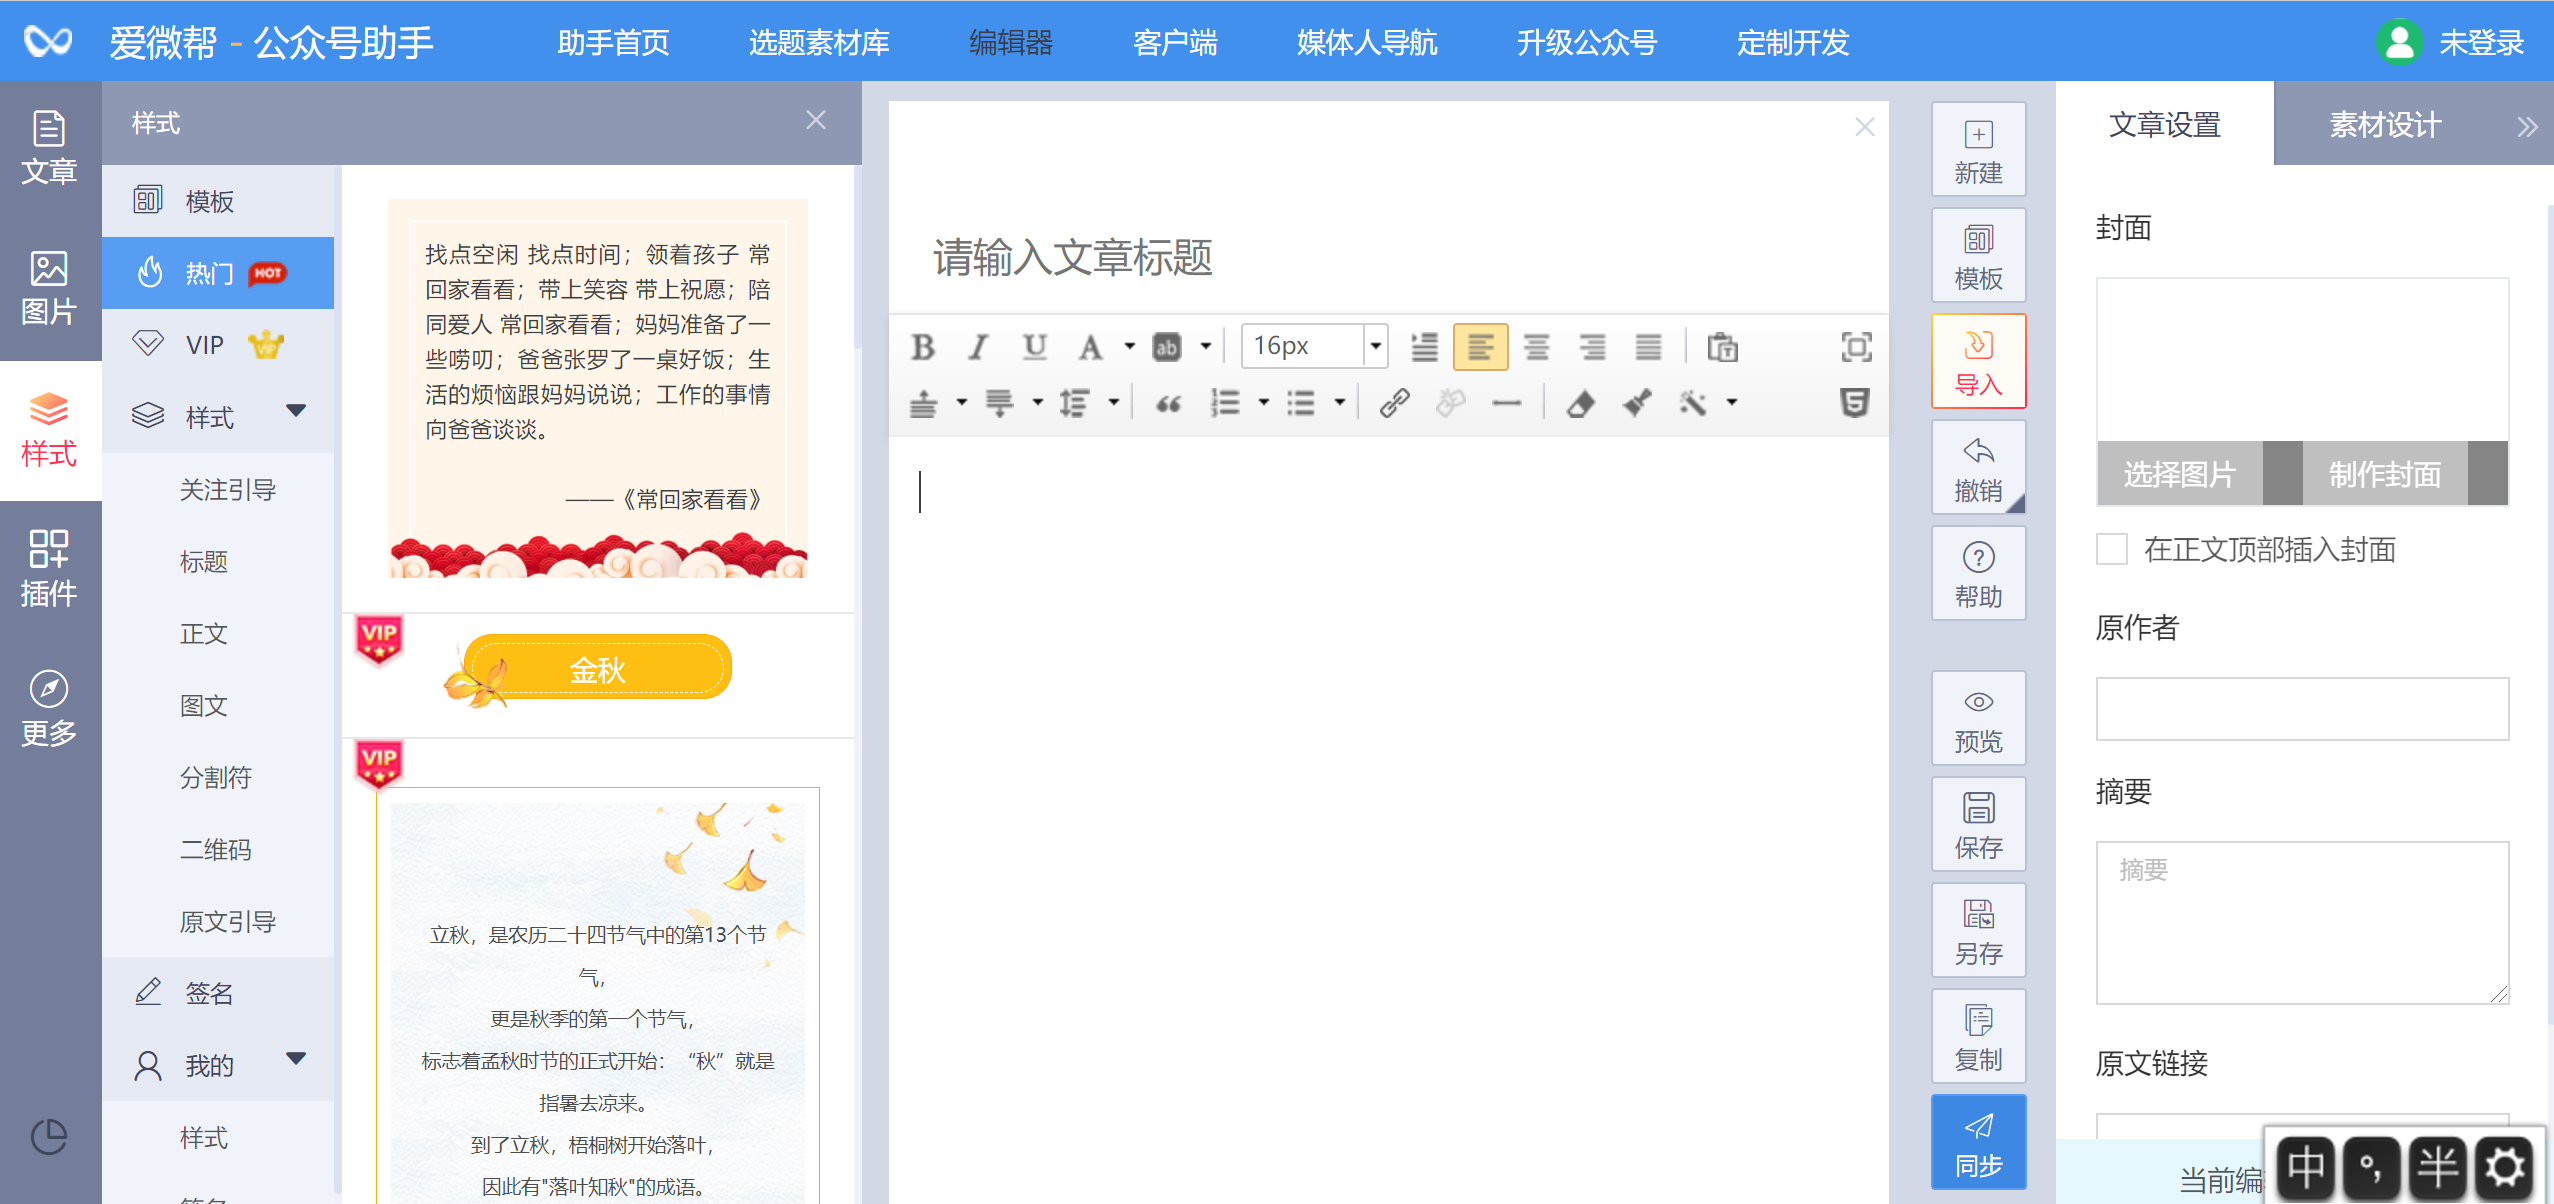Viewport: 2554px width, 1204px height.
Task: Click 未登录 to log in
Action: [x=2481, y=42]
